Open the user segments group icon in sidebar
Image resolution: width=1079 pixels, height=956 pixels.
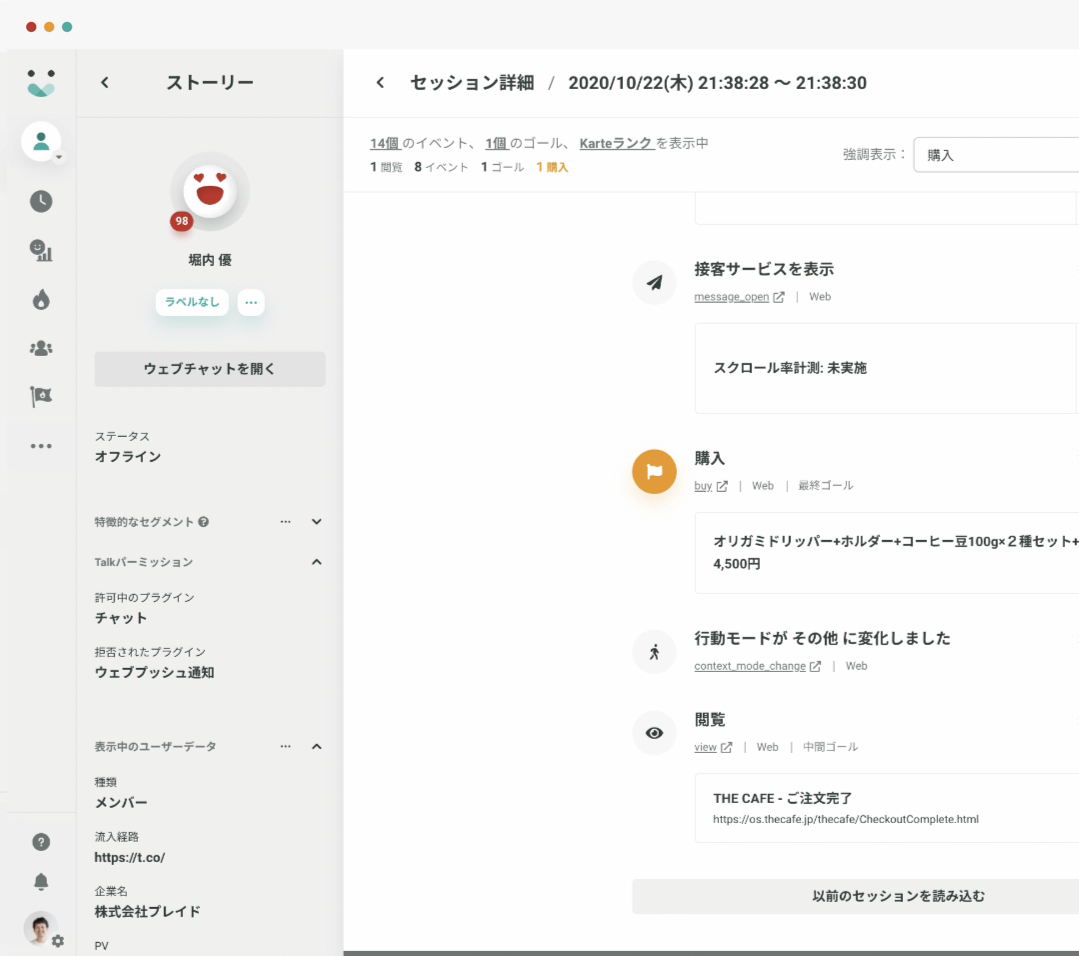point(40,347)
